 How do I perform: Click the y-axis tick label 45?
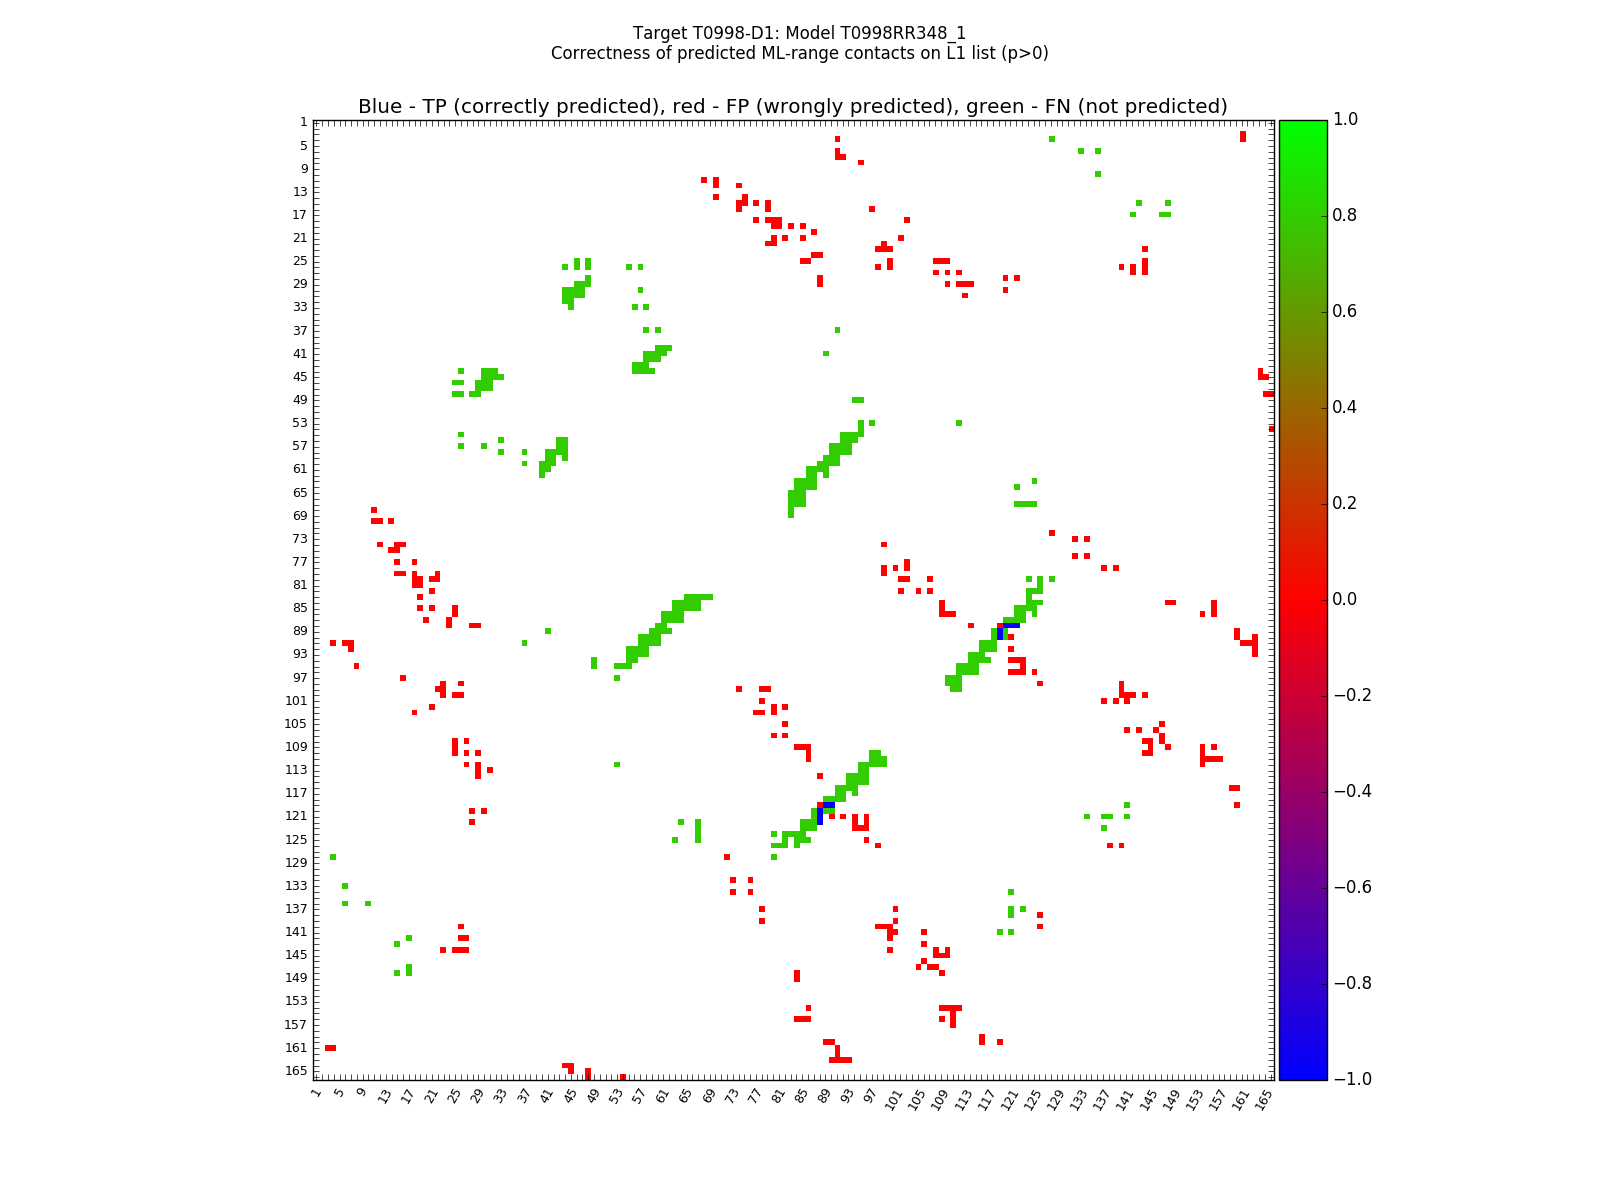point(299,377)
